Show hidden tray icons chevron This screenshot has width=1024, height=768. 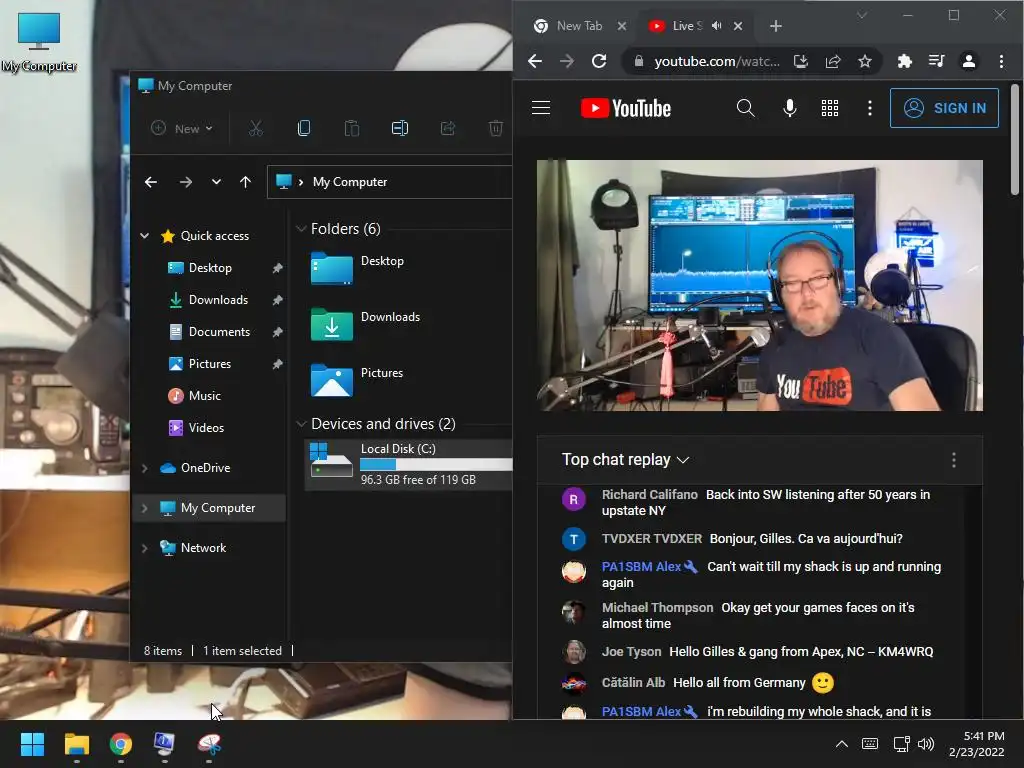point(842,744)
